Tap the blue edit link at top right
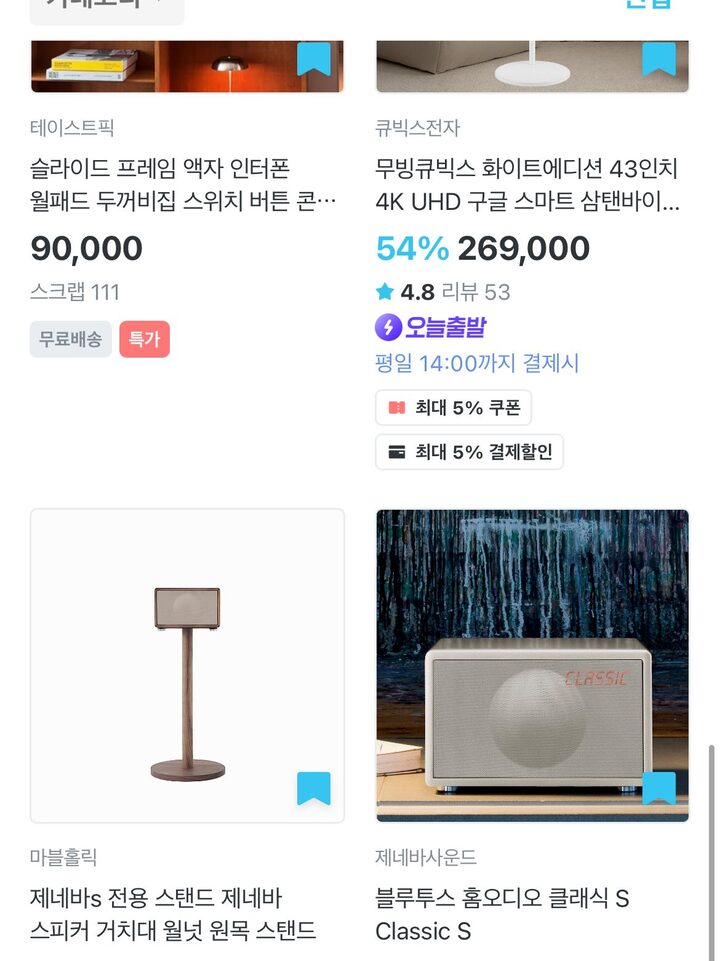Screen dimensions: 720x961 pos(648,5)
